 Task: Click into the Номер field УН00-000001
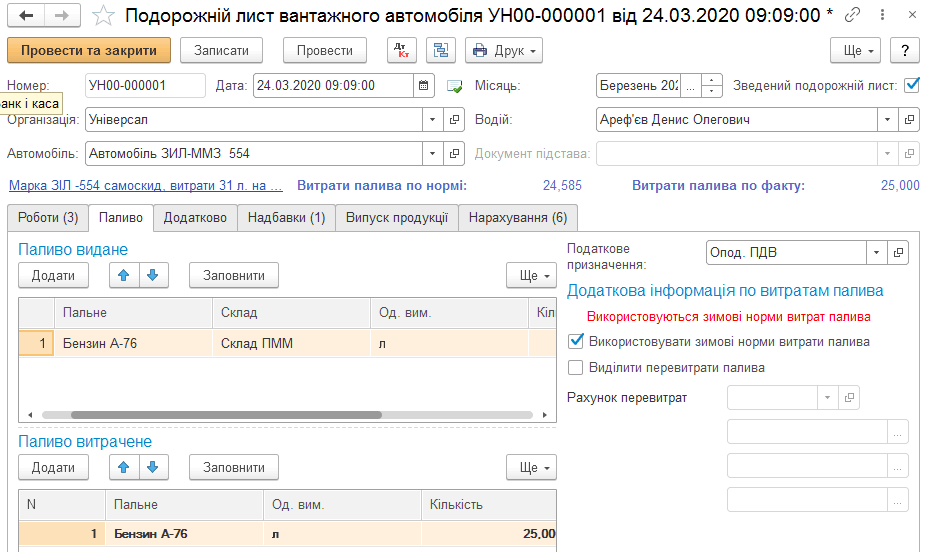[145, 86]
